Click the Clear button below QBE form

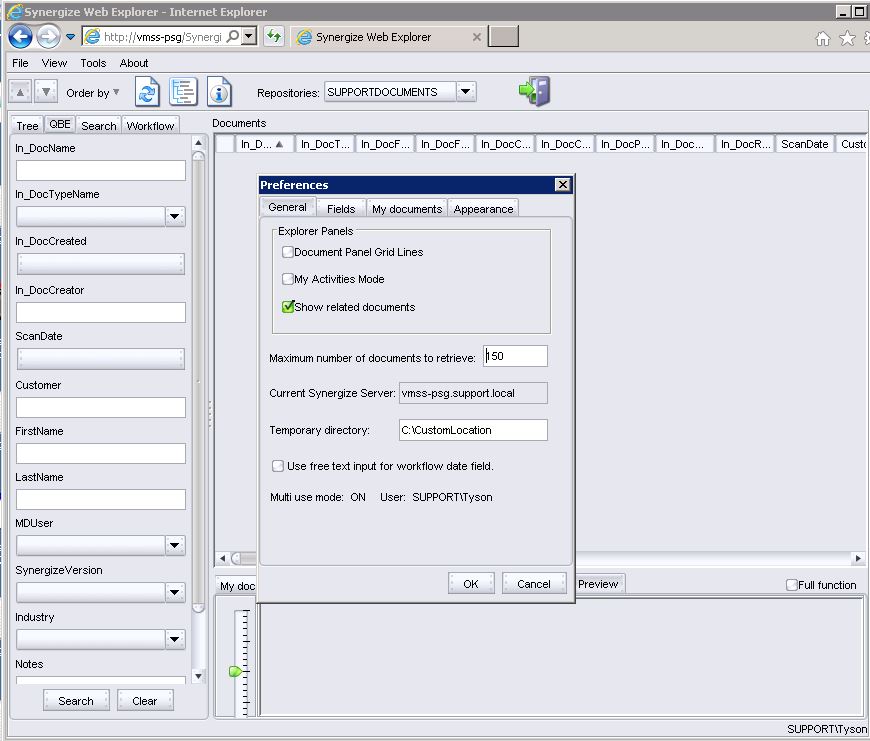[x=145, y=701]
